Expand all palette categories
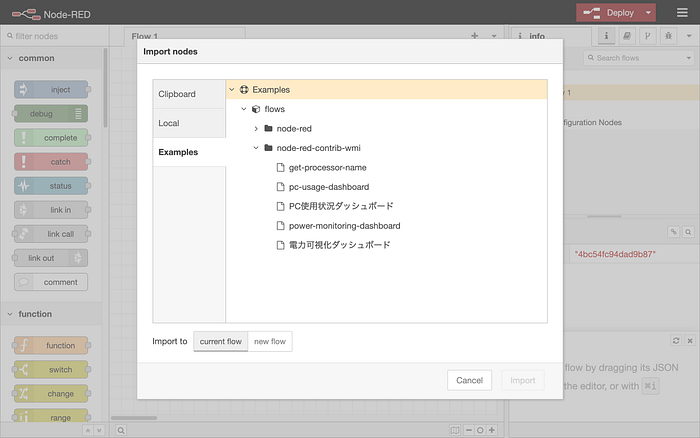700x438 pixels. (x=99, y=430)
